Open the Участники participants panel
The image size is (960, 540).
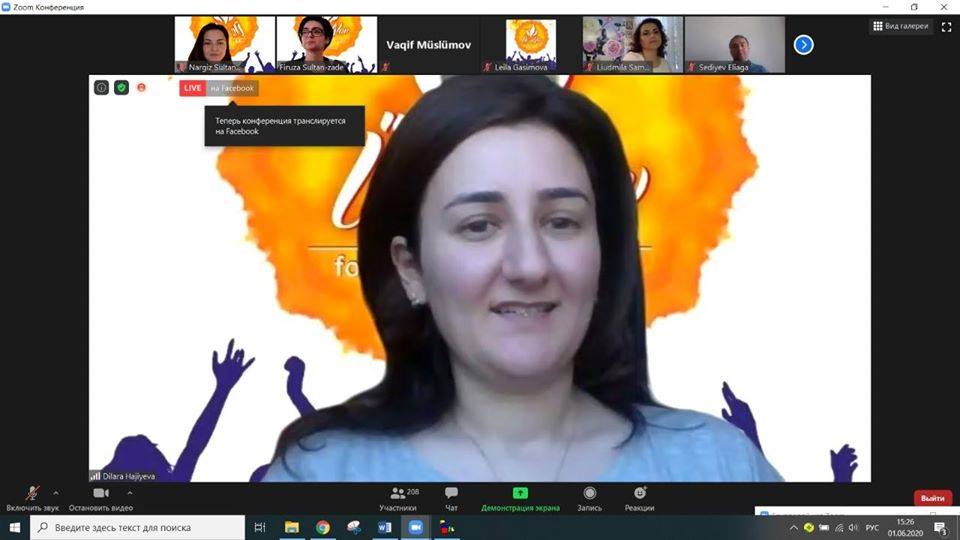tap(398, 494)
